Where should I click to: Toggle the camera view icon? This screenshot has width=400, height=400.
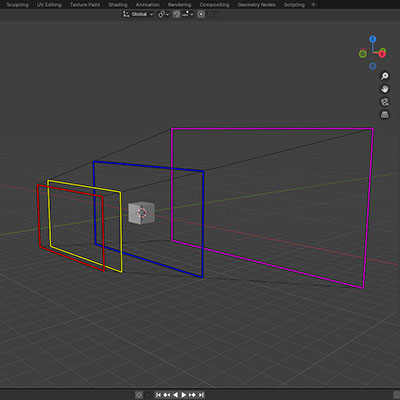385,102
